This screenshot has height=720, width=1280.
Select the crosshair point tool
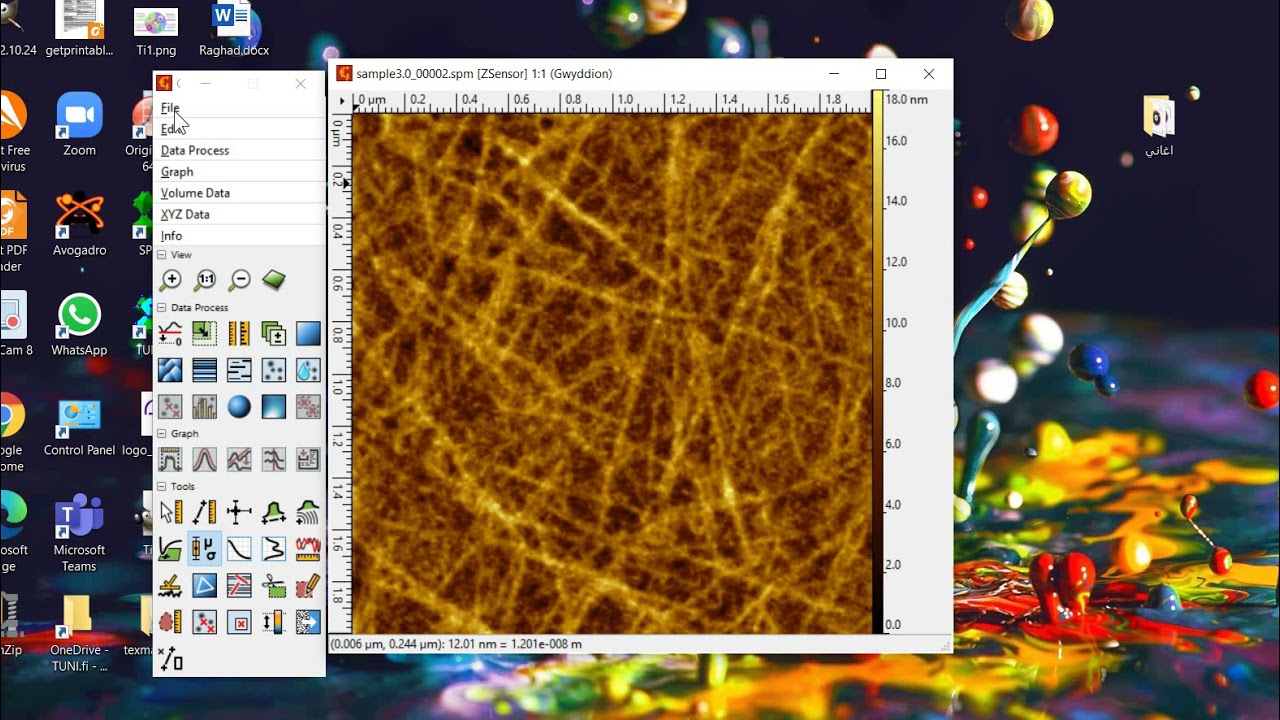pos(240,512)
